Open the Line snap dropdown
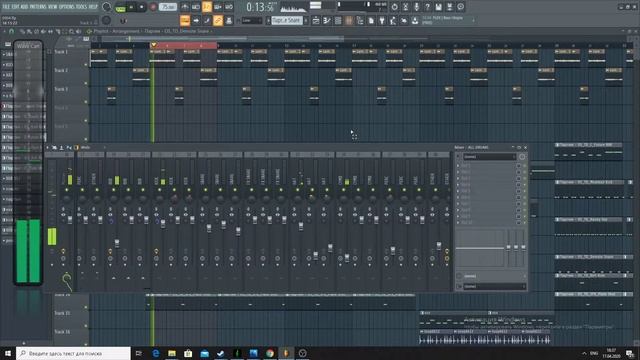 pyautogui.click(x=251, y=20)
